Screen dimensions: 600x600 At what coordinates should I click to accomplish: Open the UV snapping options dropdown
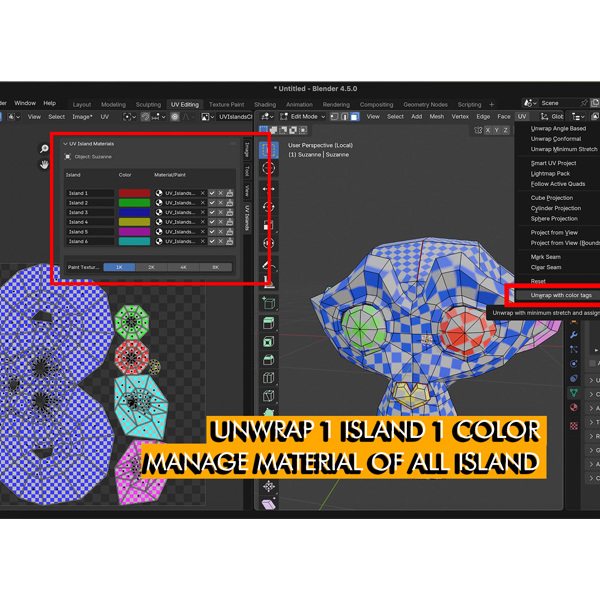[158, 117]
